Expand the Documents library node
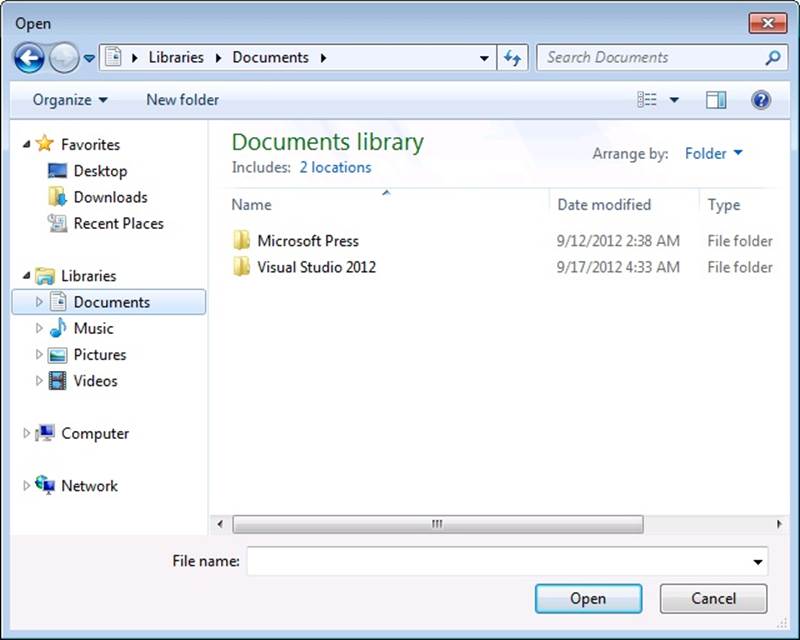 click(39, 302)
